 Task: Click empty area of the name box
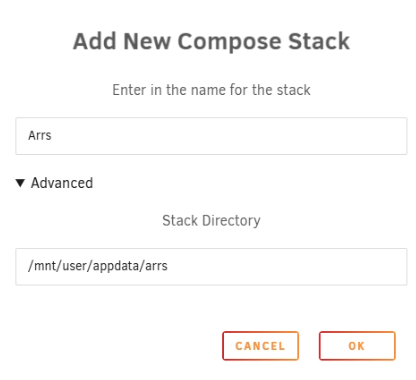233,136
